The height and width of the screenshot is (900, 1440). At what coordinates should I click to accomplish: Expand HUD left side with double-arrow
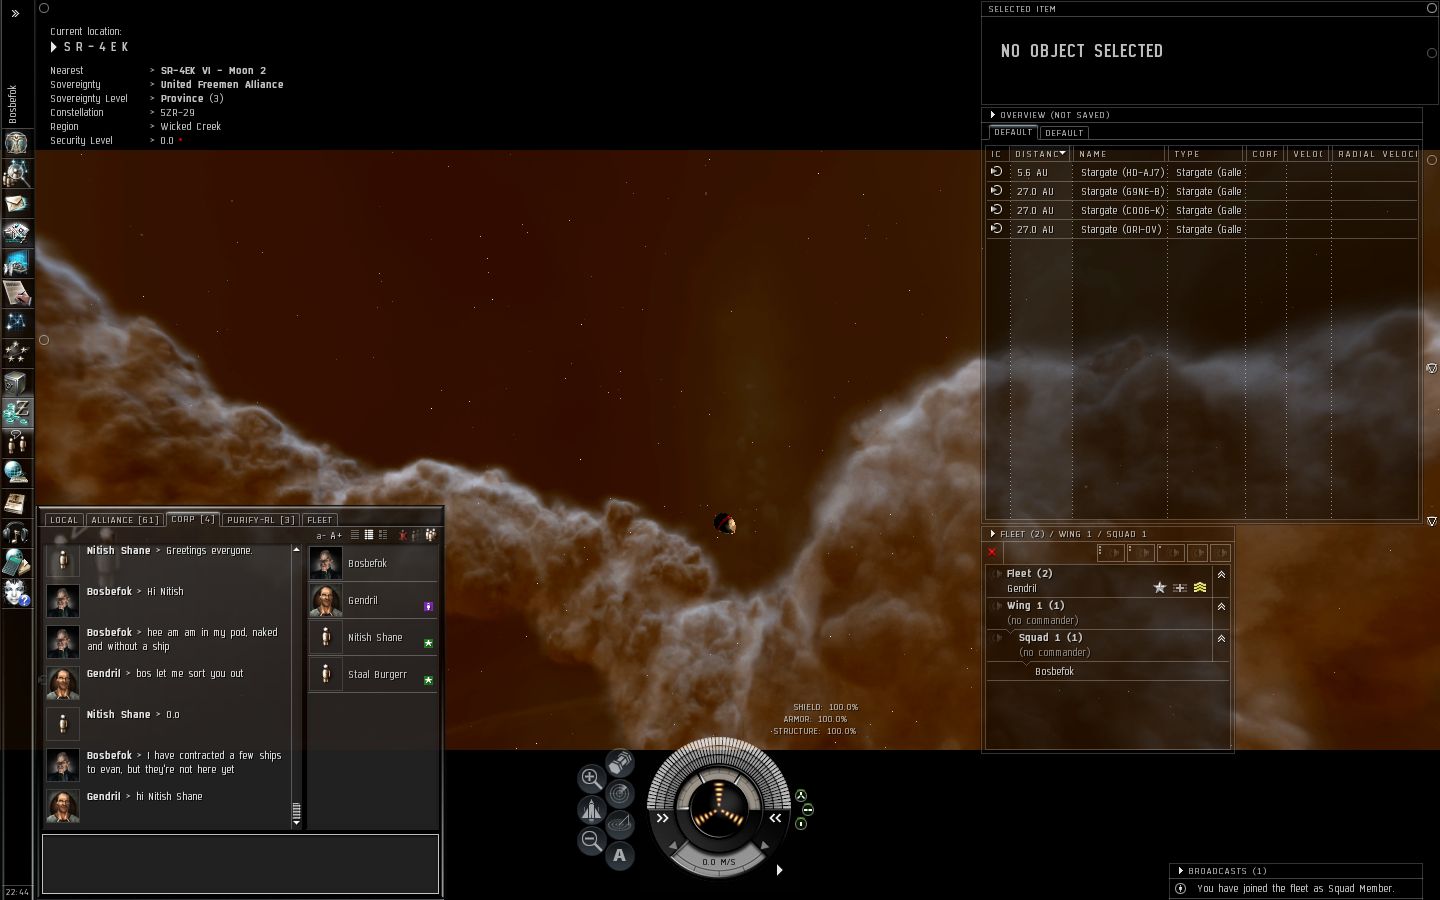tap(662, 818)
